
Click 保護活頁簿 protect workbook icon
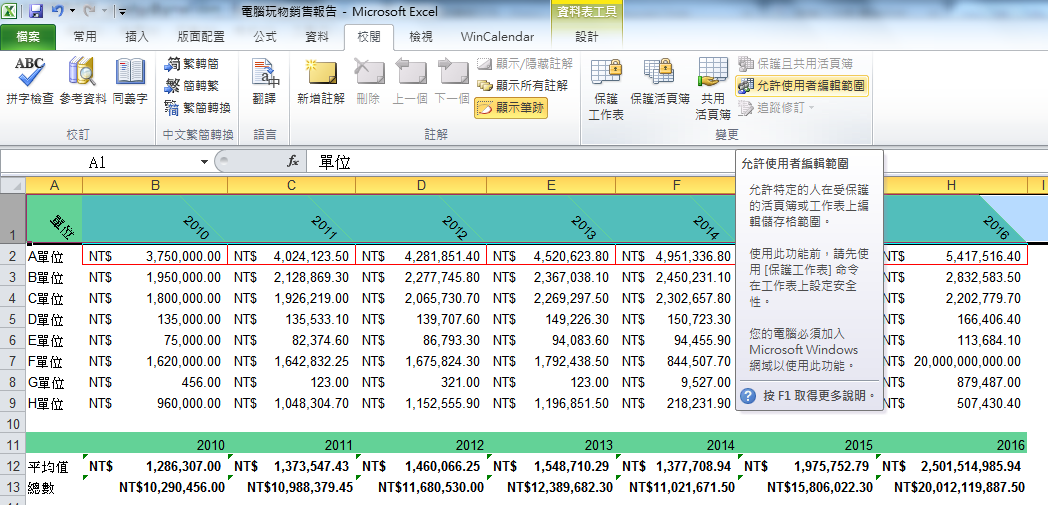pyautogui.click(x=660, y=81)
